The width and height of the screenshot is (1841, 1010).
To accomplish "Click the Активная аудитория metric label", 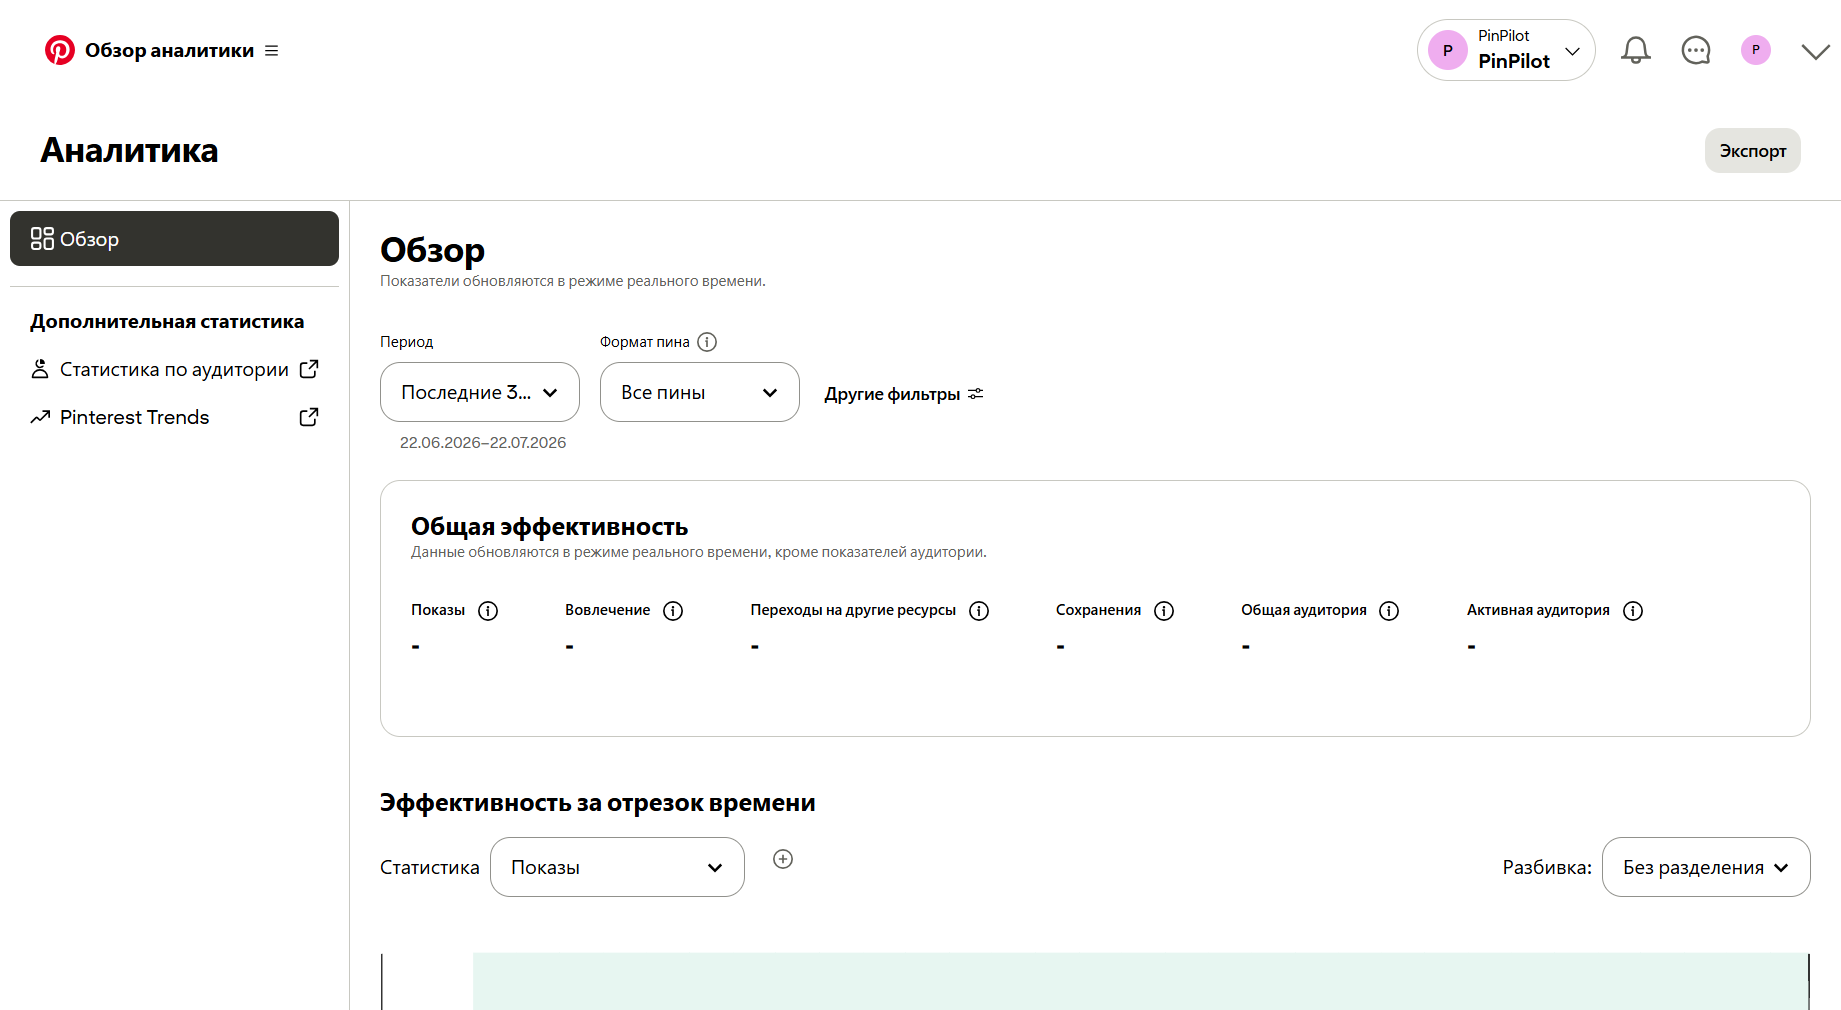I will pos(1538,610).
